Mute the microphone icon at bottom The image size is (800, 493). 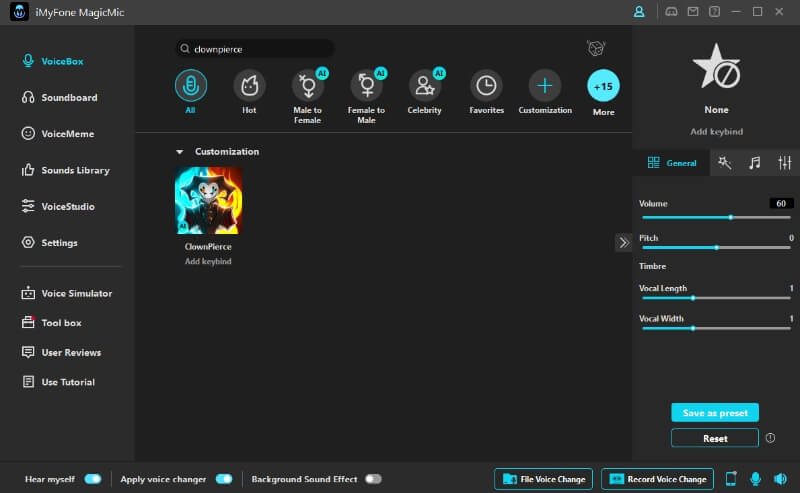click(756, 479)
